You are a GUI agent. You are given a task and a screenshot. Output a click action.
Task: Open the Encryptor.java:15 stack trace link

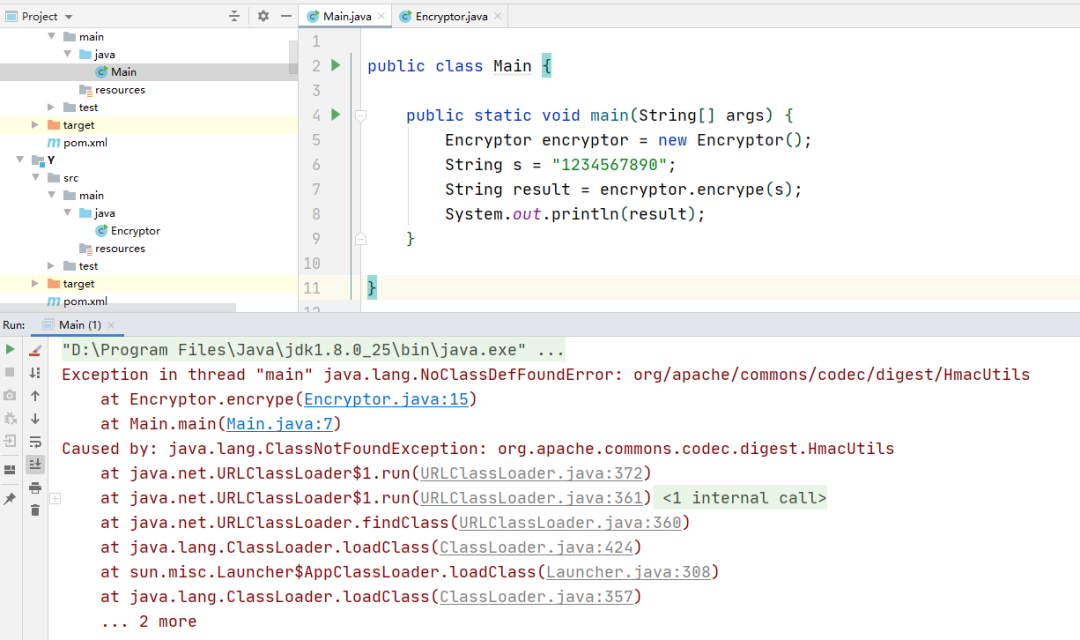click(386, 399)
